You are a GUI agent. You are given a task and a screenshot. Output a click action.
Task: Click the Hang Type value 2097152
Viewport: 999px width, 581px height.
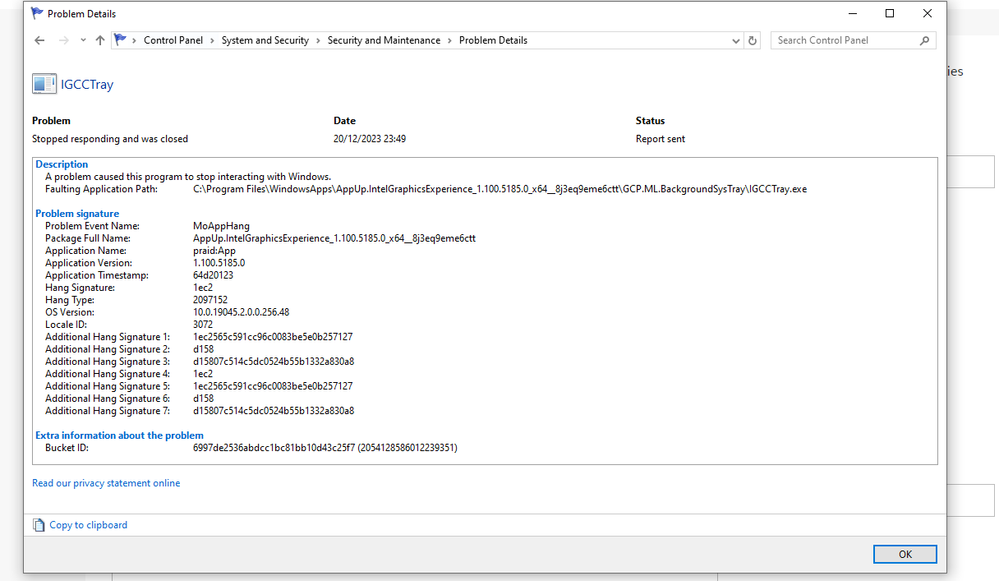[210, 300]
